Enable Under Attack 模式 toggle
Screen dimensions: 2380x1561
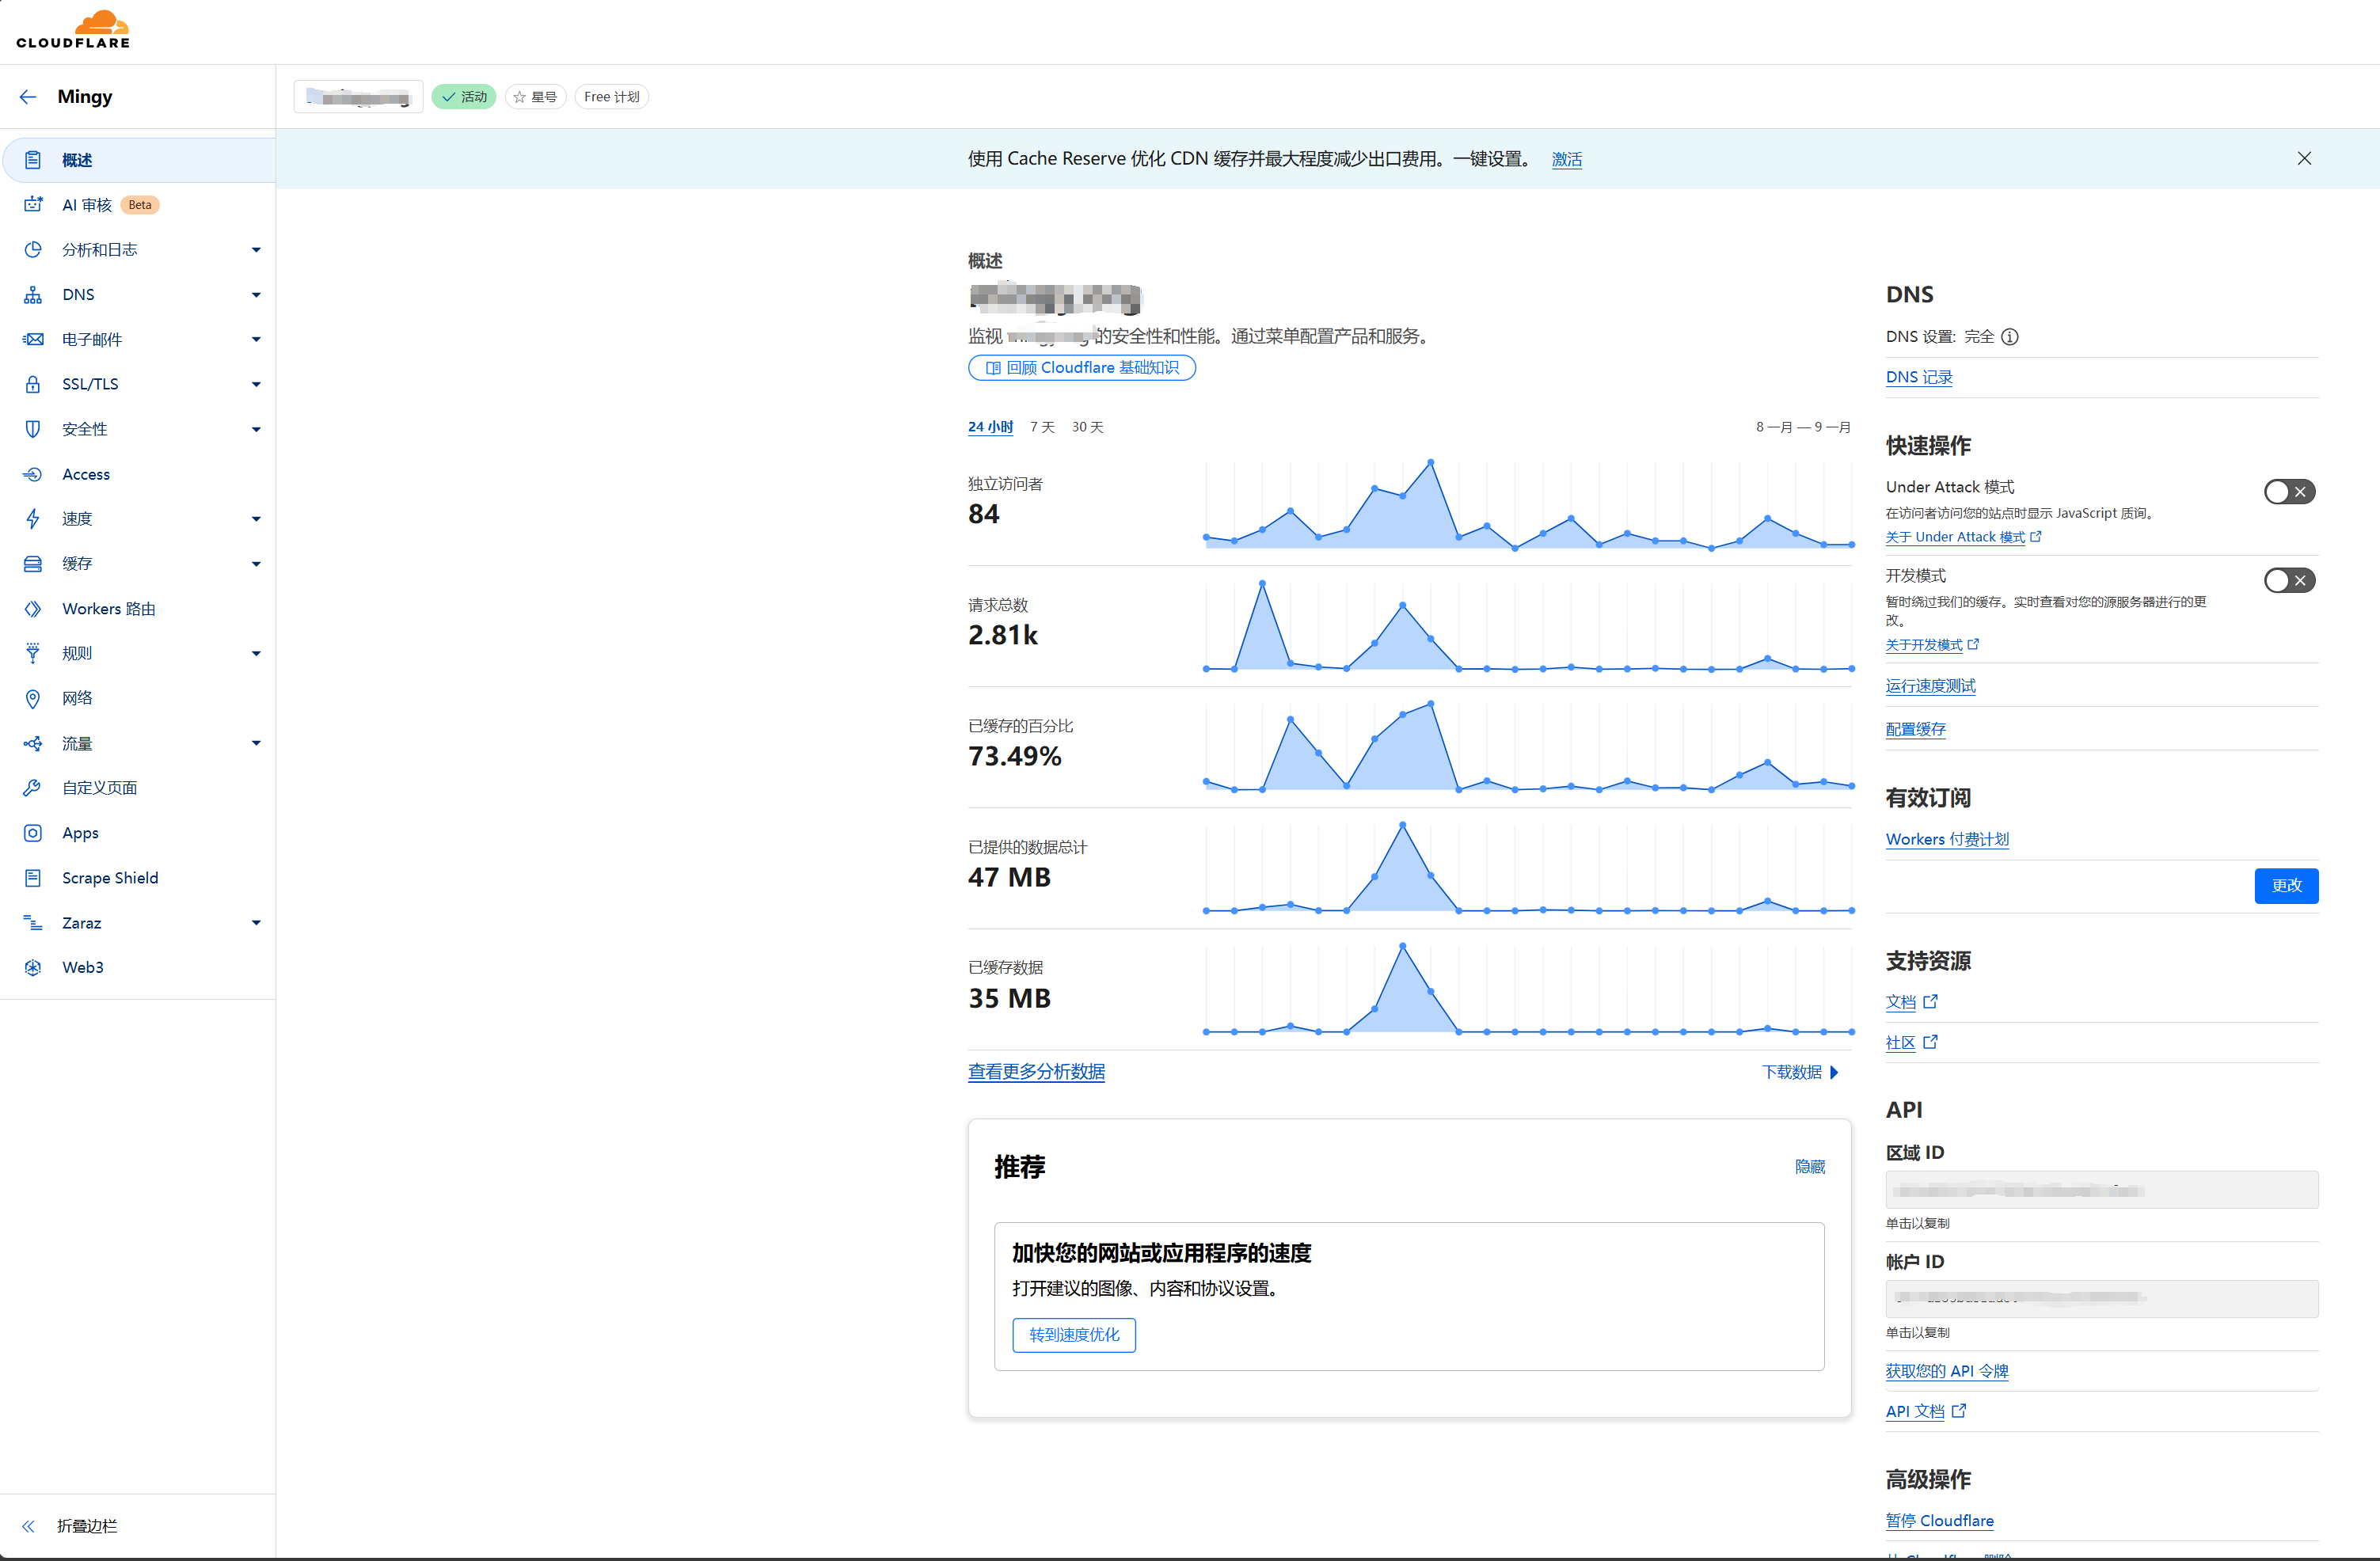(x=2289, y=492)
